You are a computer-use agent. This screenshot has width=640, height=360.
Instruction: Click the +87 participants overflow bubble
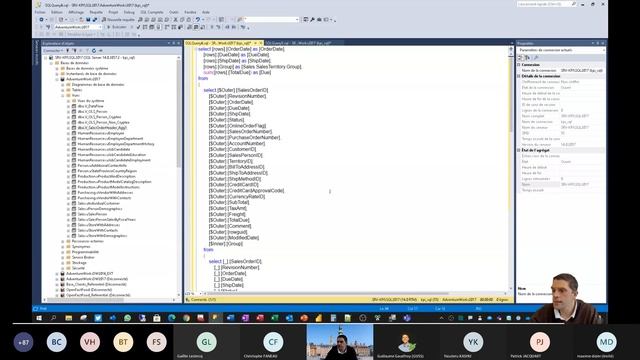(x=23, y=342)
